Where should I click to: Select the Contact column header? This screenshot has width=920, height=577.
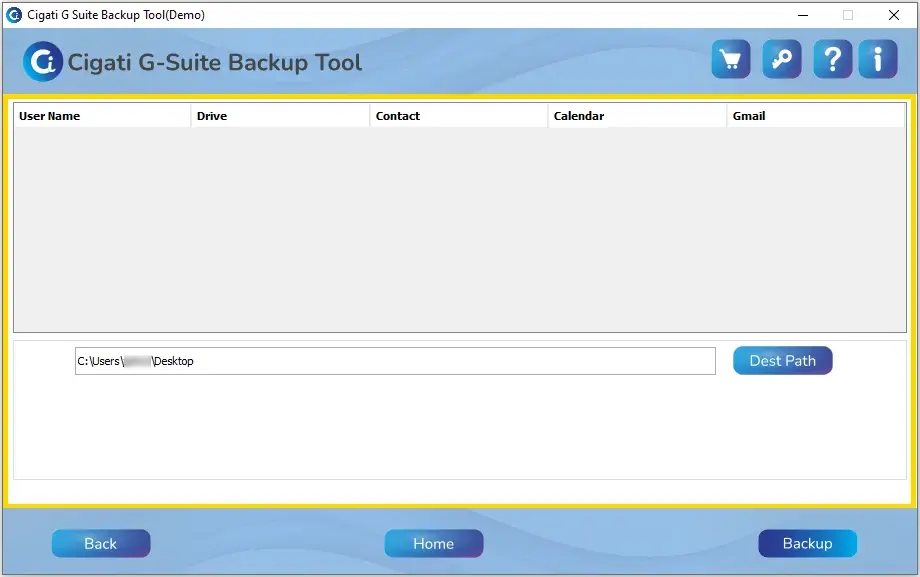459,116
